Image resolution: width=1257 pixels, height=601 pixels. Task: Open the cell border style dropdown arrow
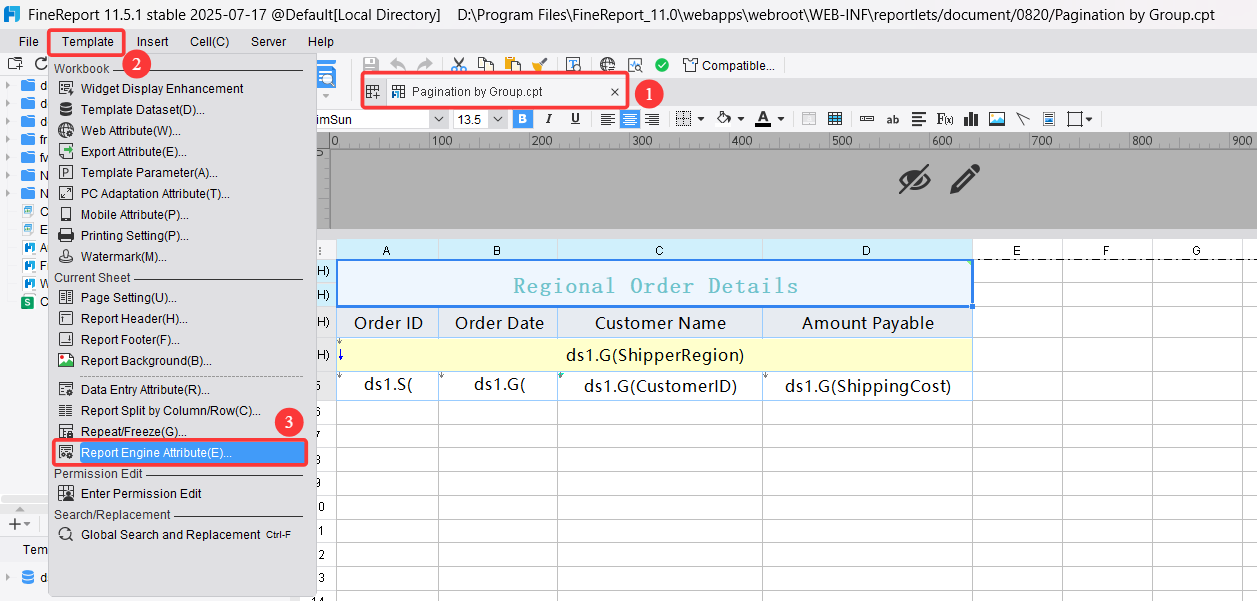[x=701, y=119]
